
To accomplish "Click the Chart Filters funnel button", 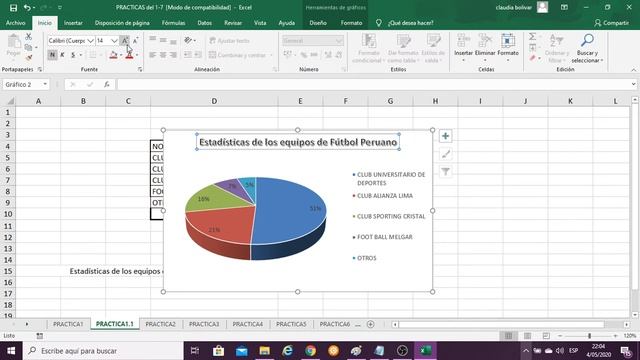I will [445, 172].
